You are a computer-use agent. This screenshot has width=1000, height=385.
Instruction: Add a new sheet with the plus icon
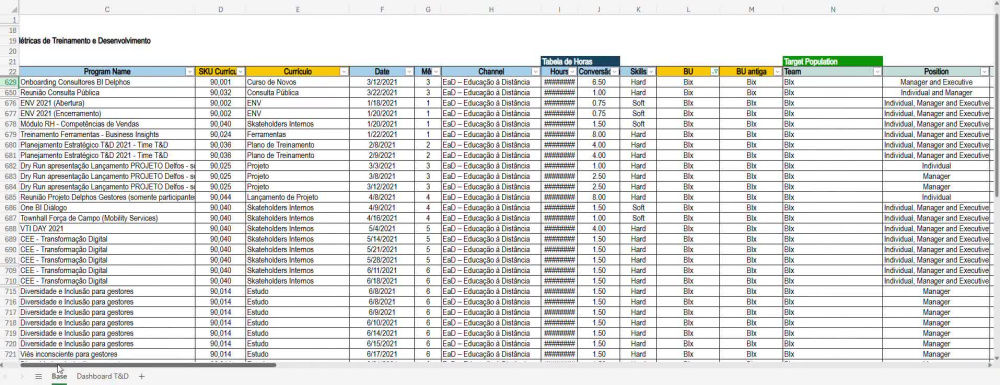click(x=142, y=377)
